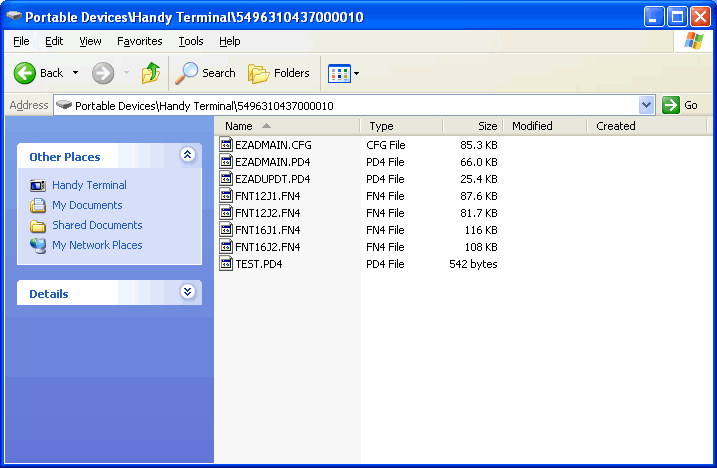Click the EZADUPDT.PD4 file icon
The image size is (717, 468).
click(226, 178)
